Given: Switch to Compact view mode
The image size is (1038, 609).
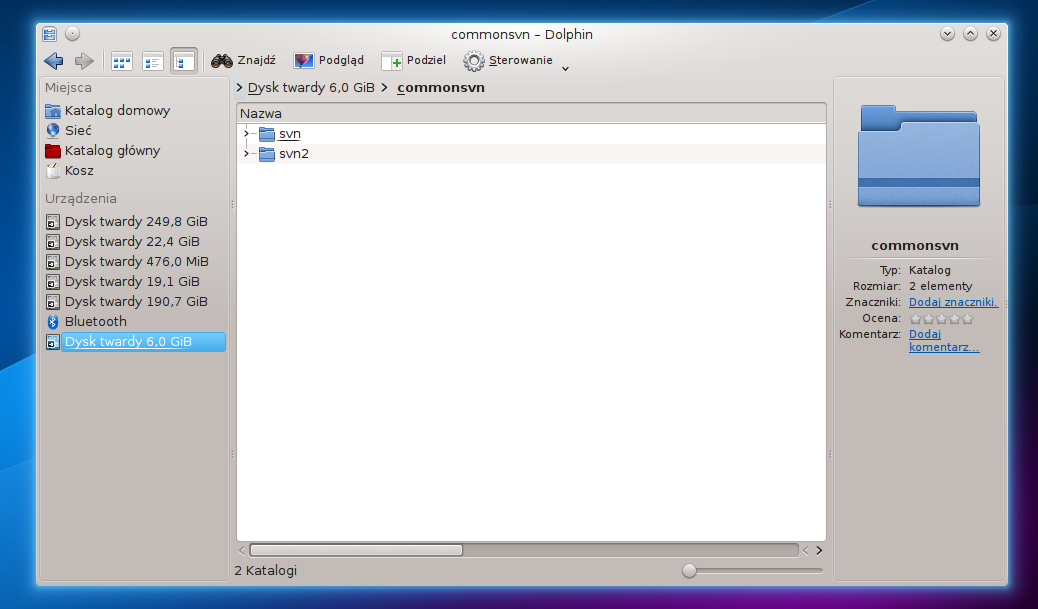Looking at the screenshot, I should 153,61.
